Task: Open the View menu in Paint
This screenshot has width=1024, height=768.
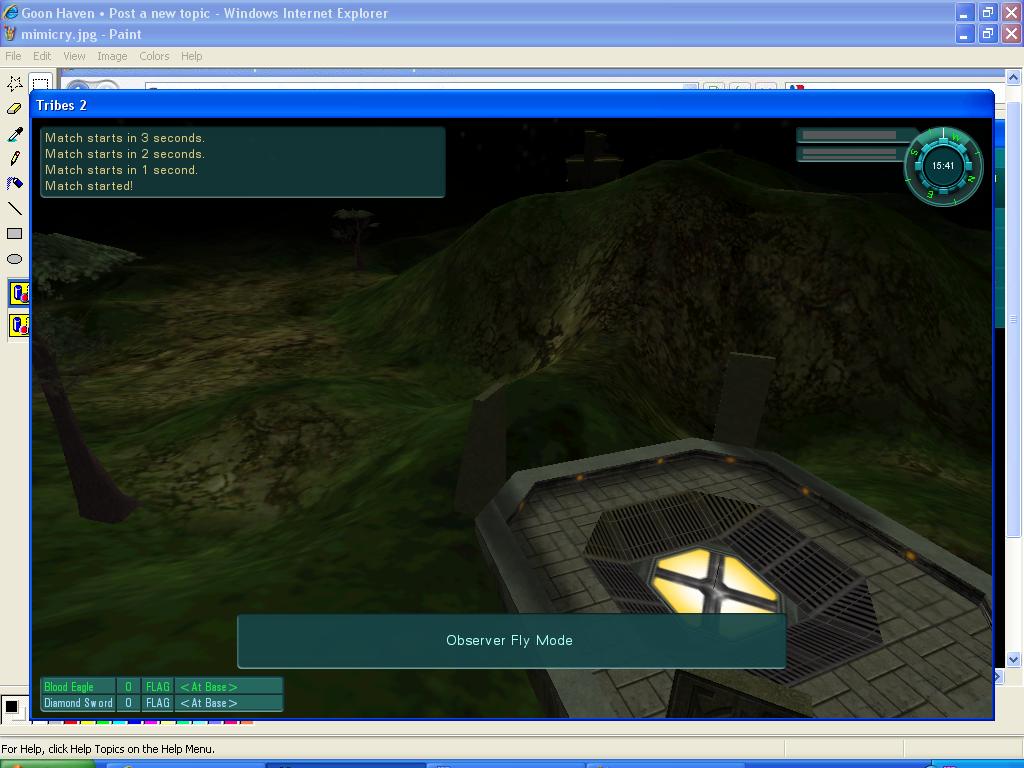Action: pyautogui.click(x=74, y=56)
